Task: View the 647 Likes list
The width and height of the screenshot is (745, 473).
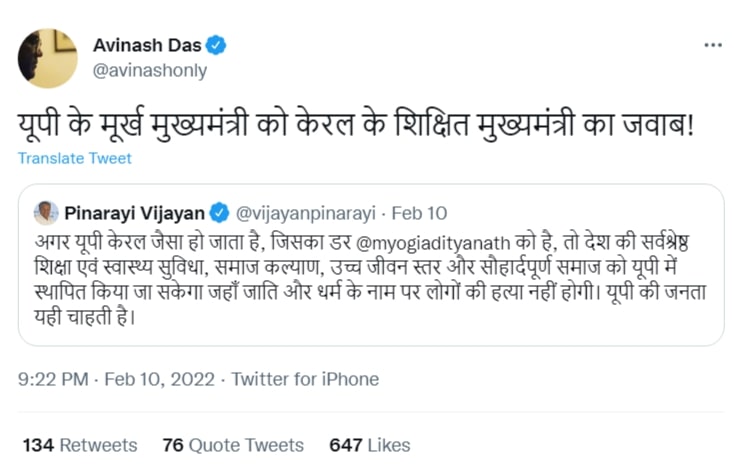Action: (x=369, y=445)
